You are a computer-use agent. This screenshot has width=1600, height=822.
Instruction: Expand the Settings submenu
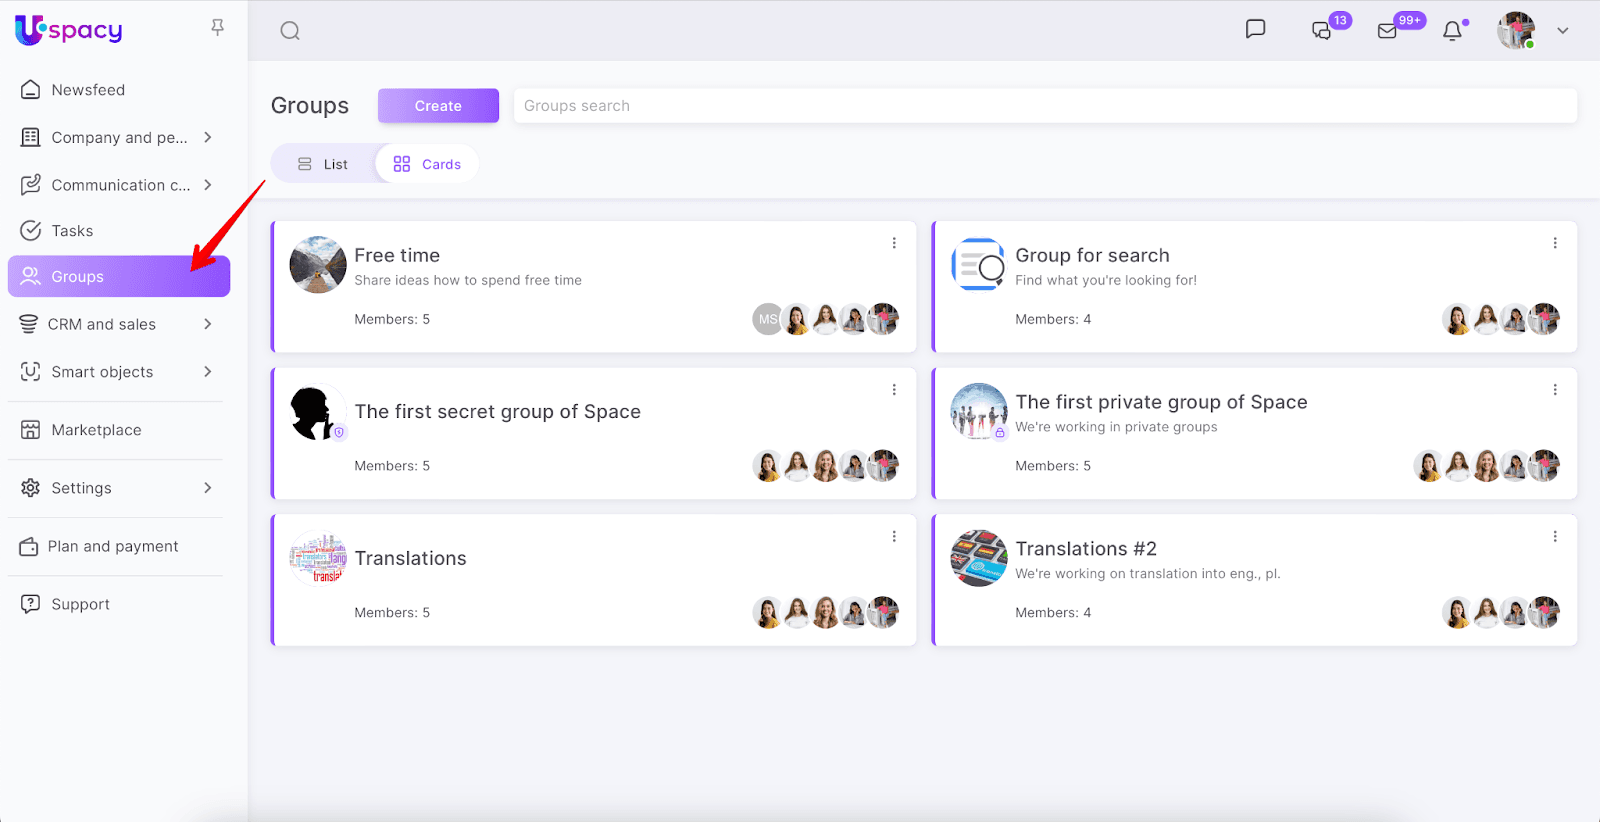tap(207, 488)
